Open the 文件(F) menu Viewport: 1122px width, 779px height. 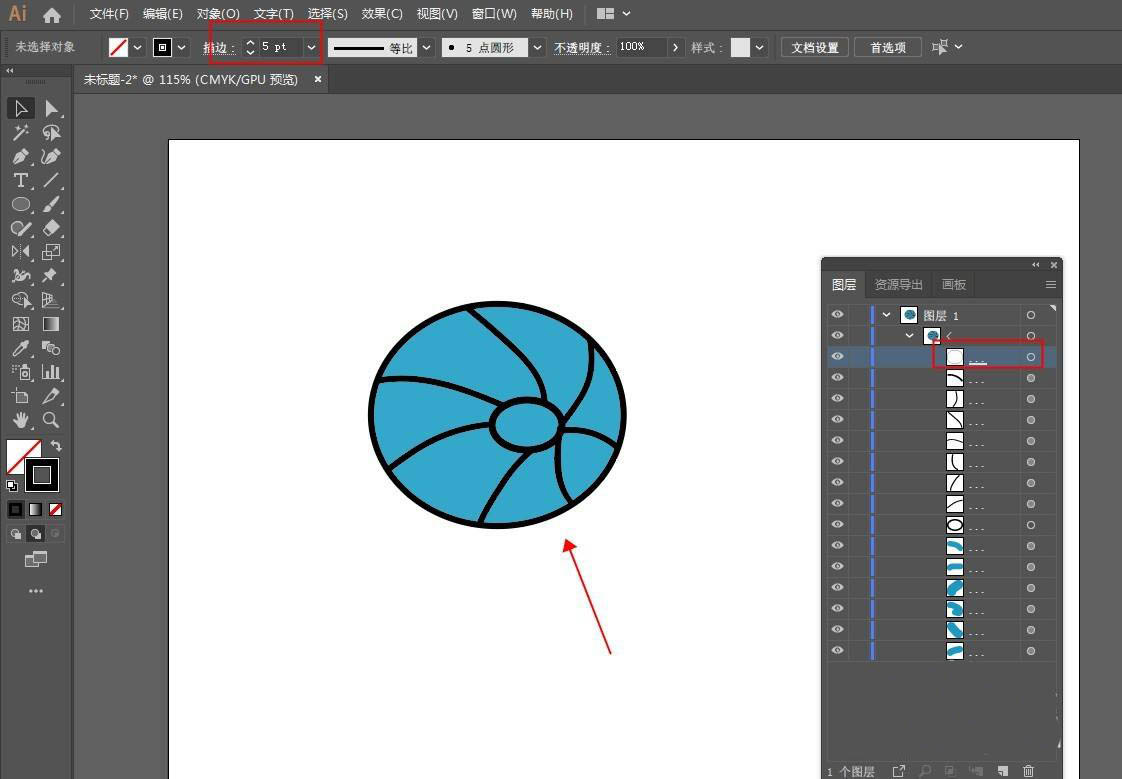point(109,14)
